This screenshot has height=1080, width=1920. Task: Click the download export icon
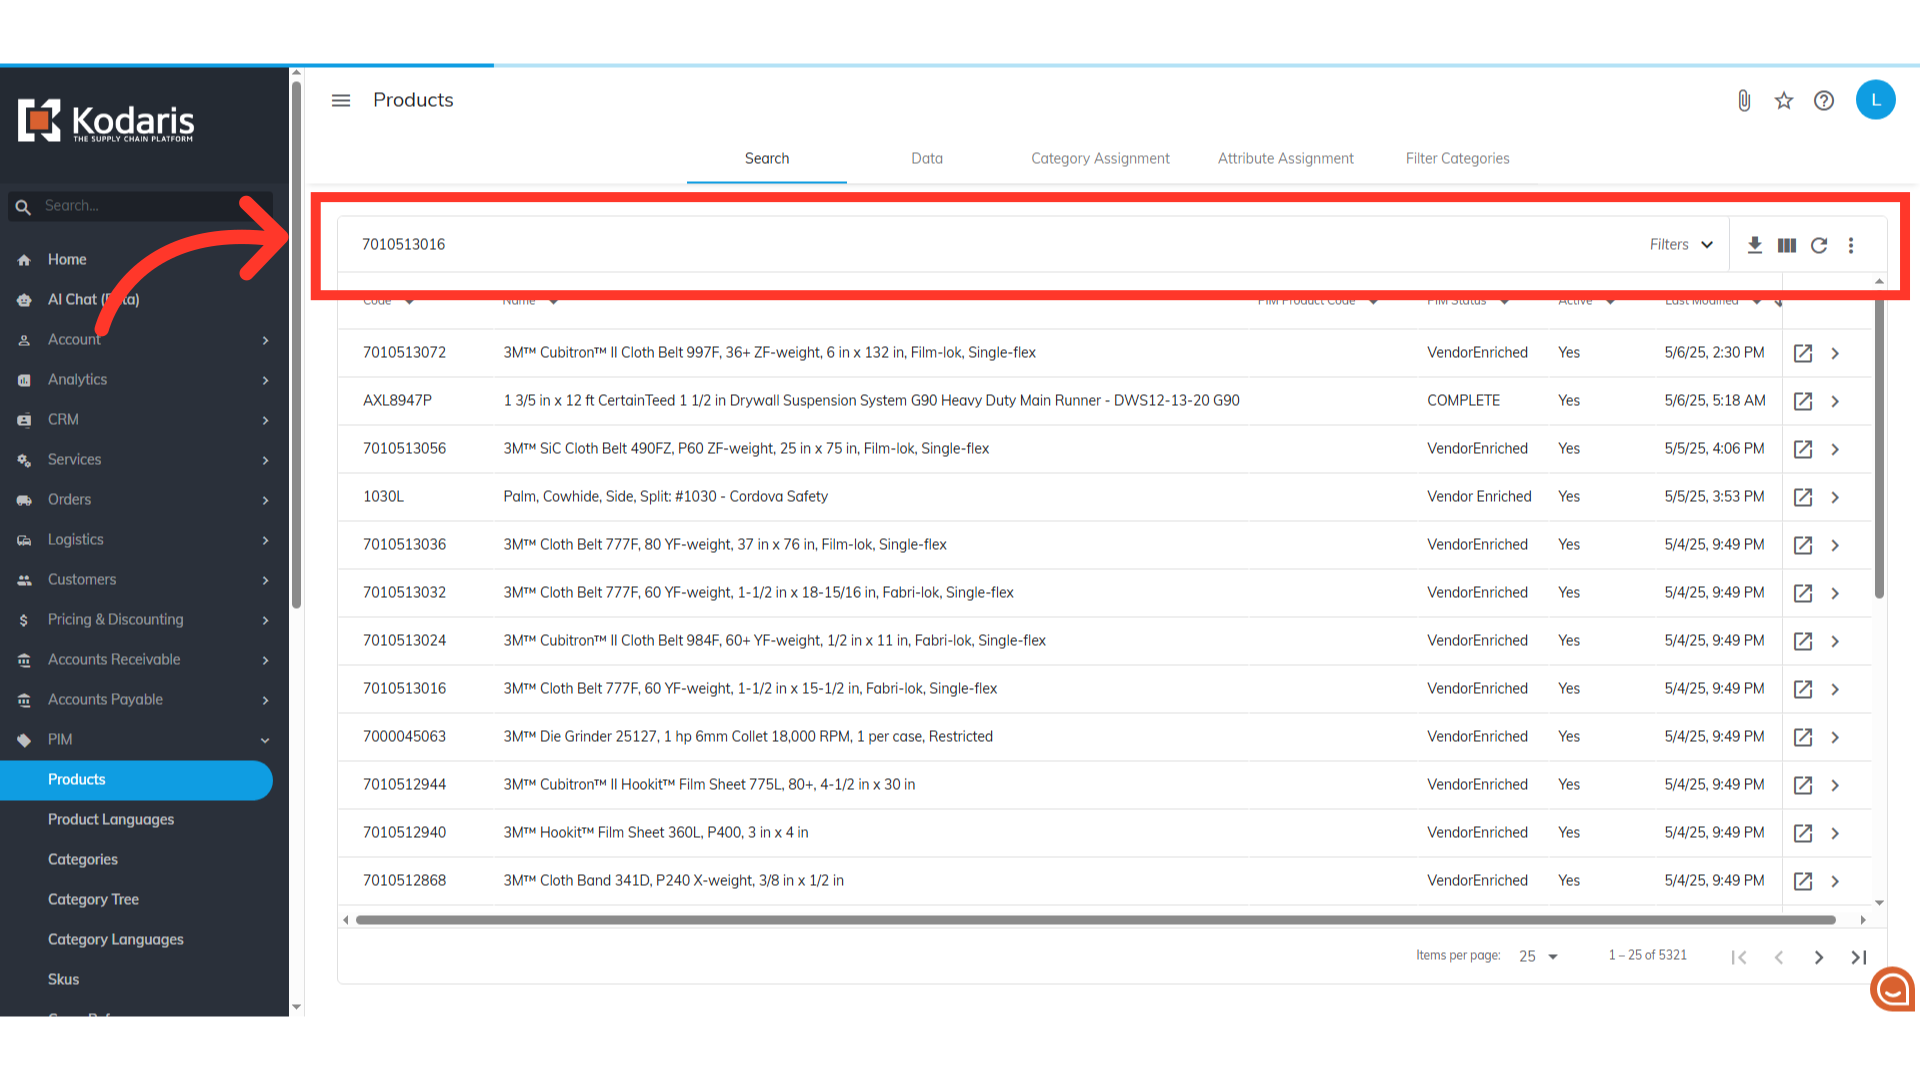point(1754,245)
